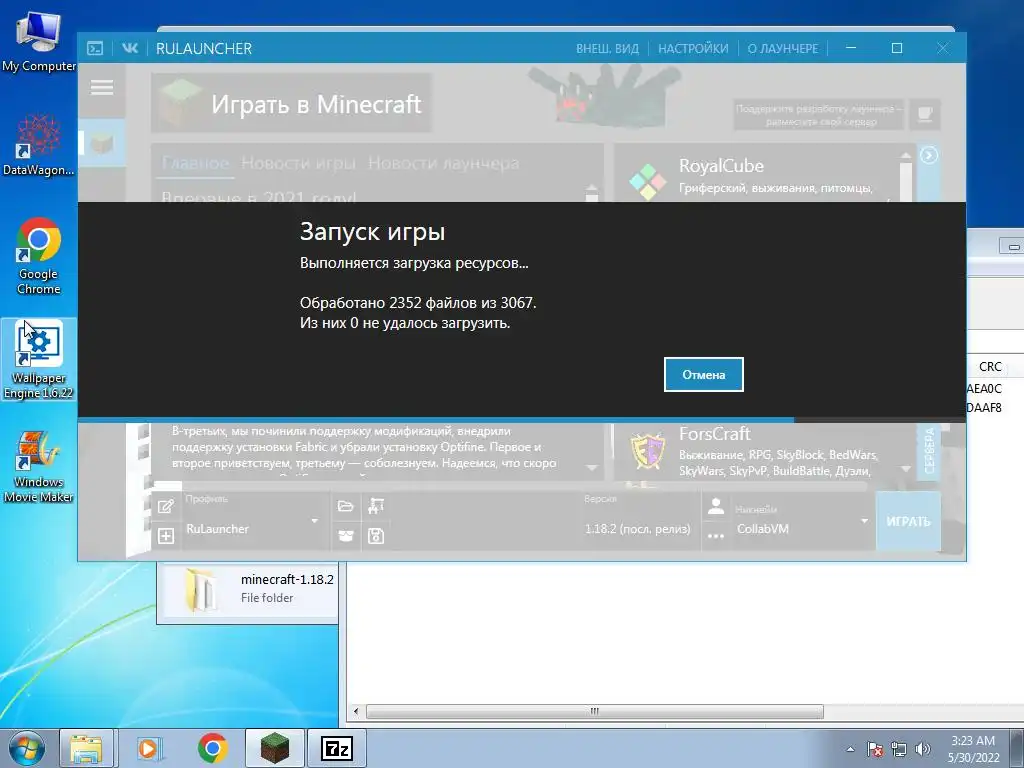Expand the CollabVM nickname dropdown
The height and width of the screenshot is (768, 1024).
tap(864, 521)
